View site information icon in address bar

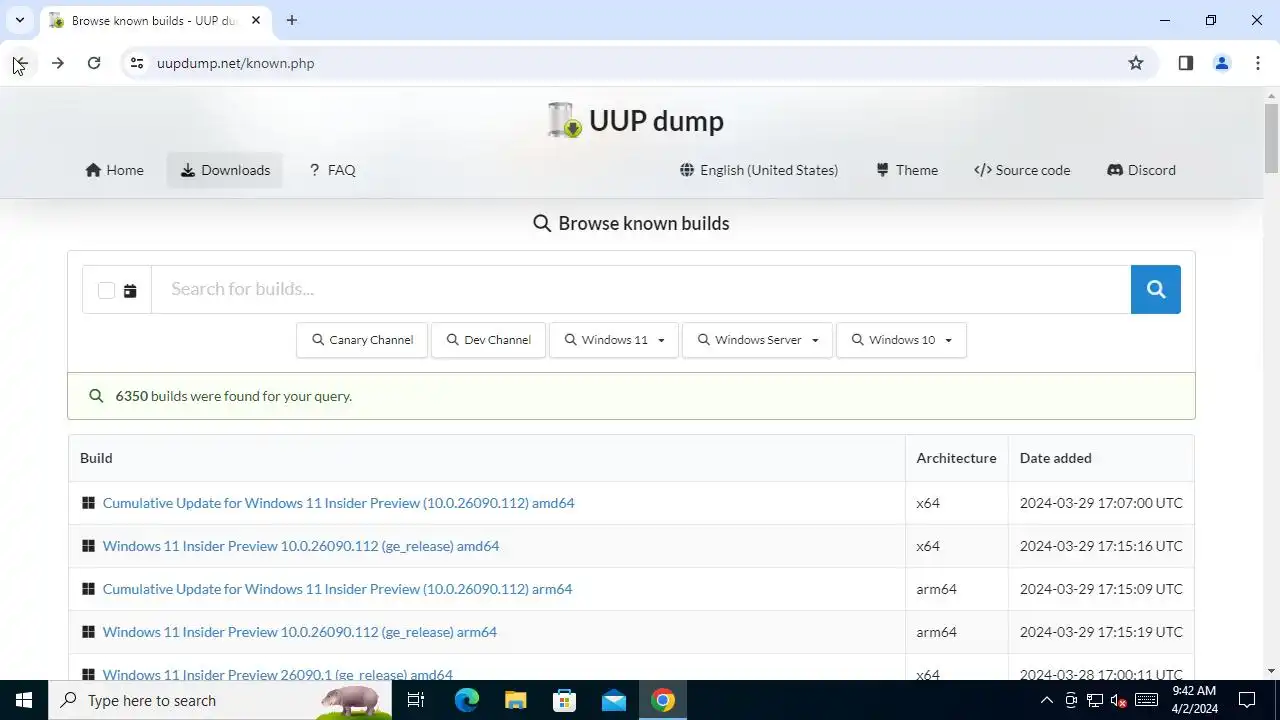click(137, 63)
